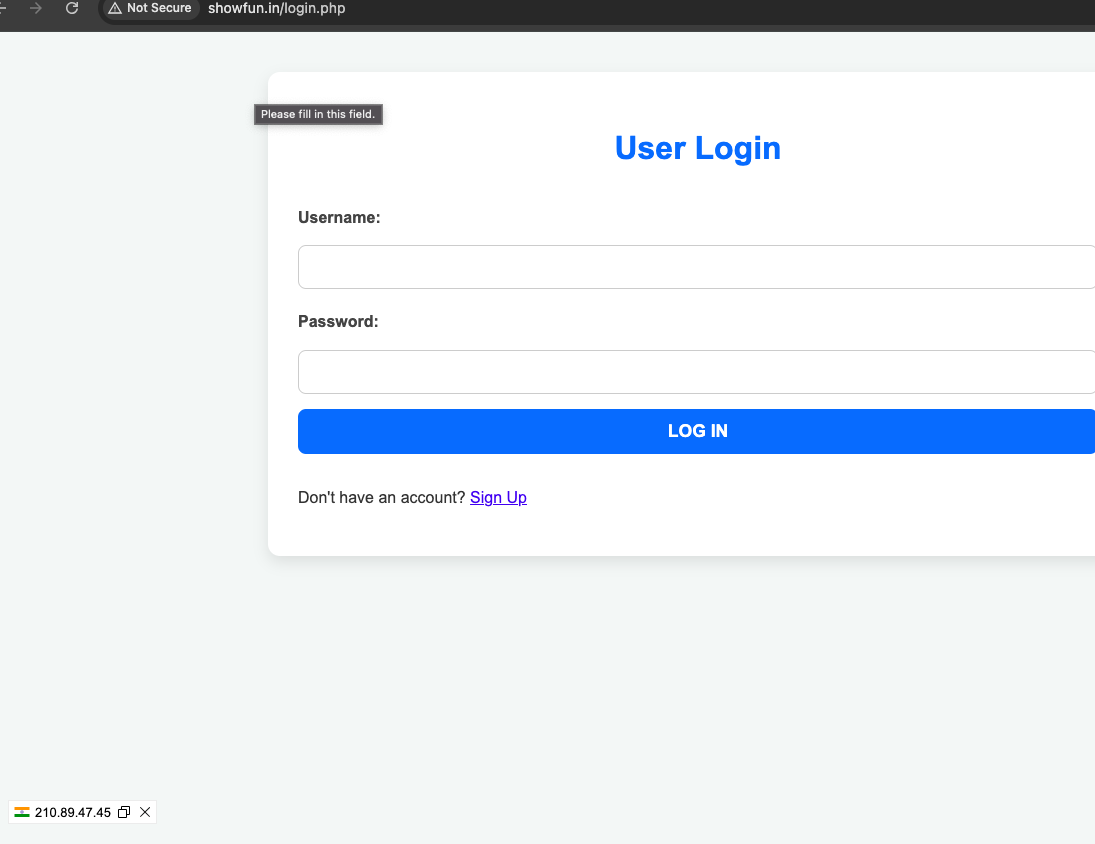
Task: Click the "Not Secure" label text
Action: [x=159, y=8]
